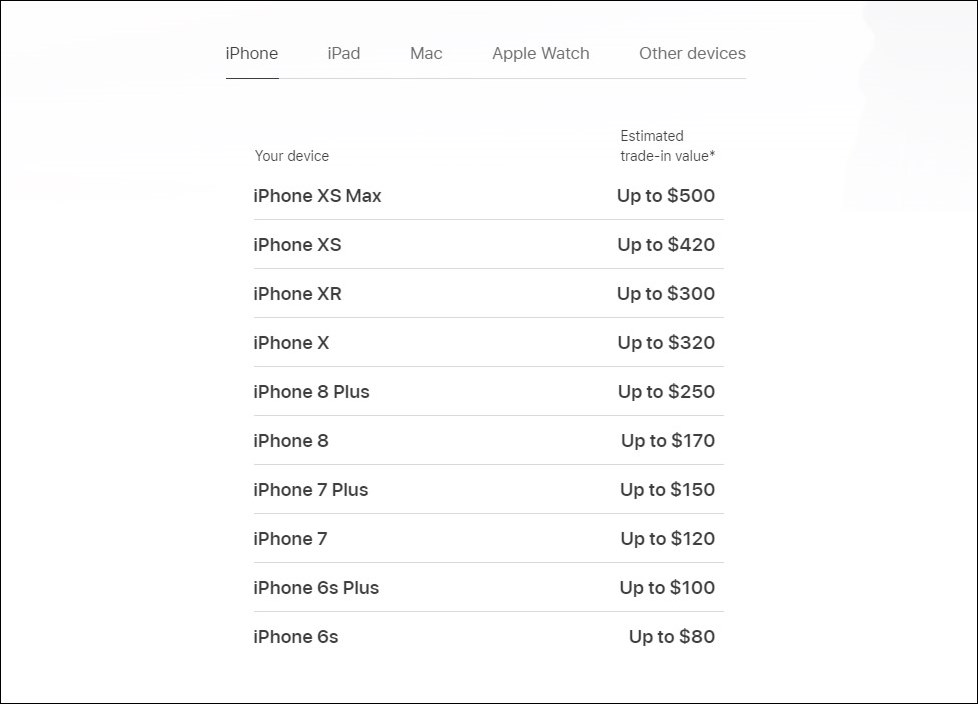Switch to the iPad tab
This screenshot has width=978, height=704.
(x=344, y=54)
